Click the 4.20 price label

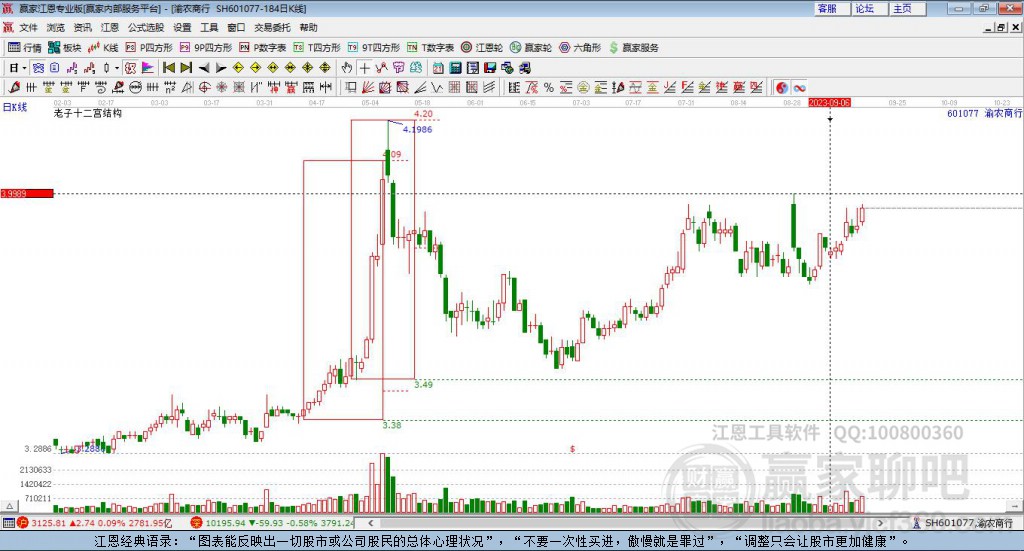click(423, 114)
